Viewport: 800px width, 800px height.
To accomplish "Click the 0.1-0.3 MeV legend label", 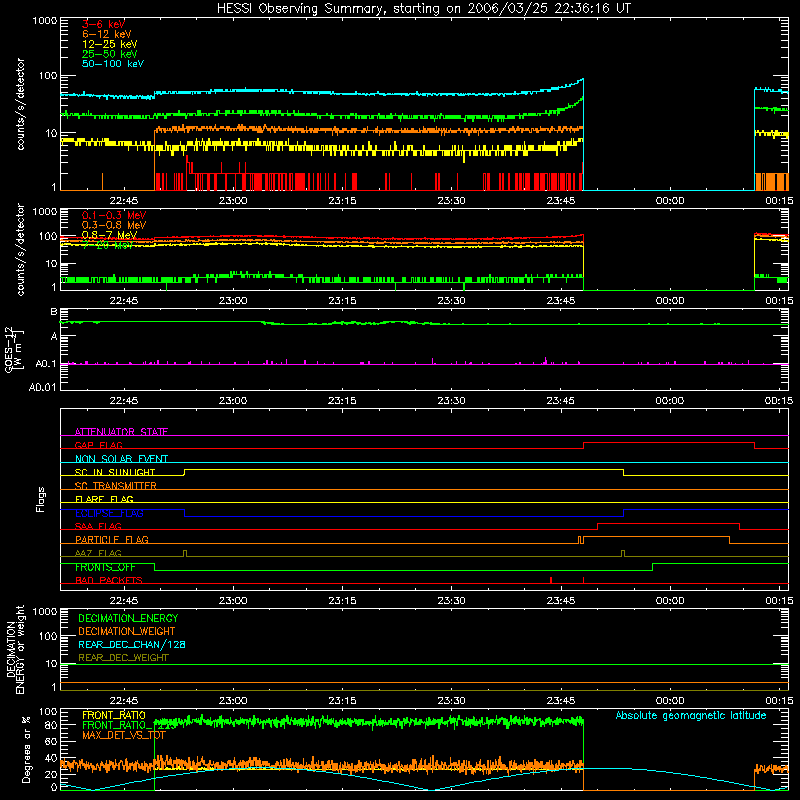I will tap(114, 215).
